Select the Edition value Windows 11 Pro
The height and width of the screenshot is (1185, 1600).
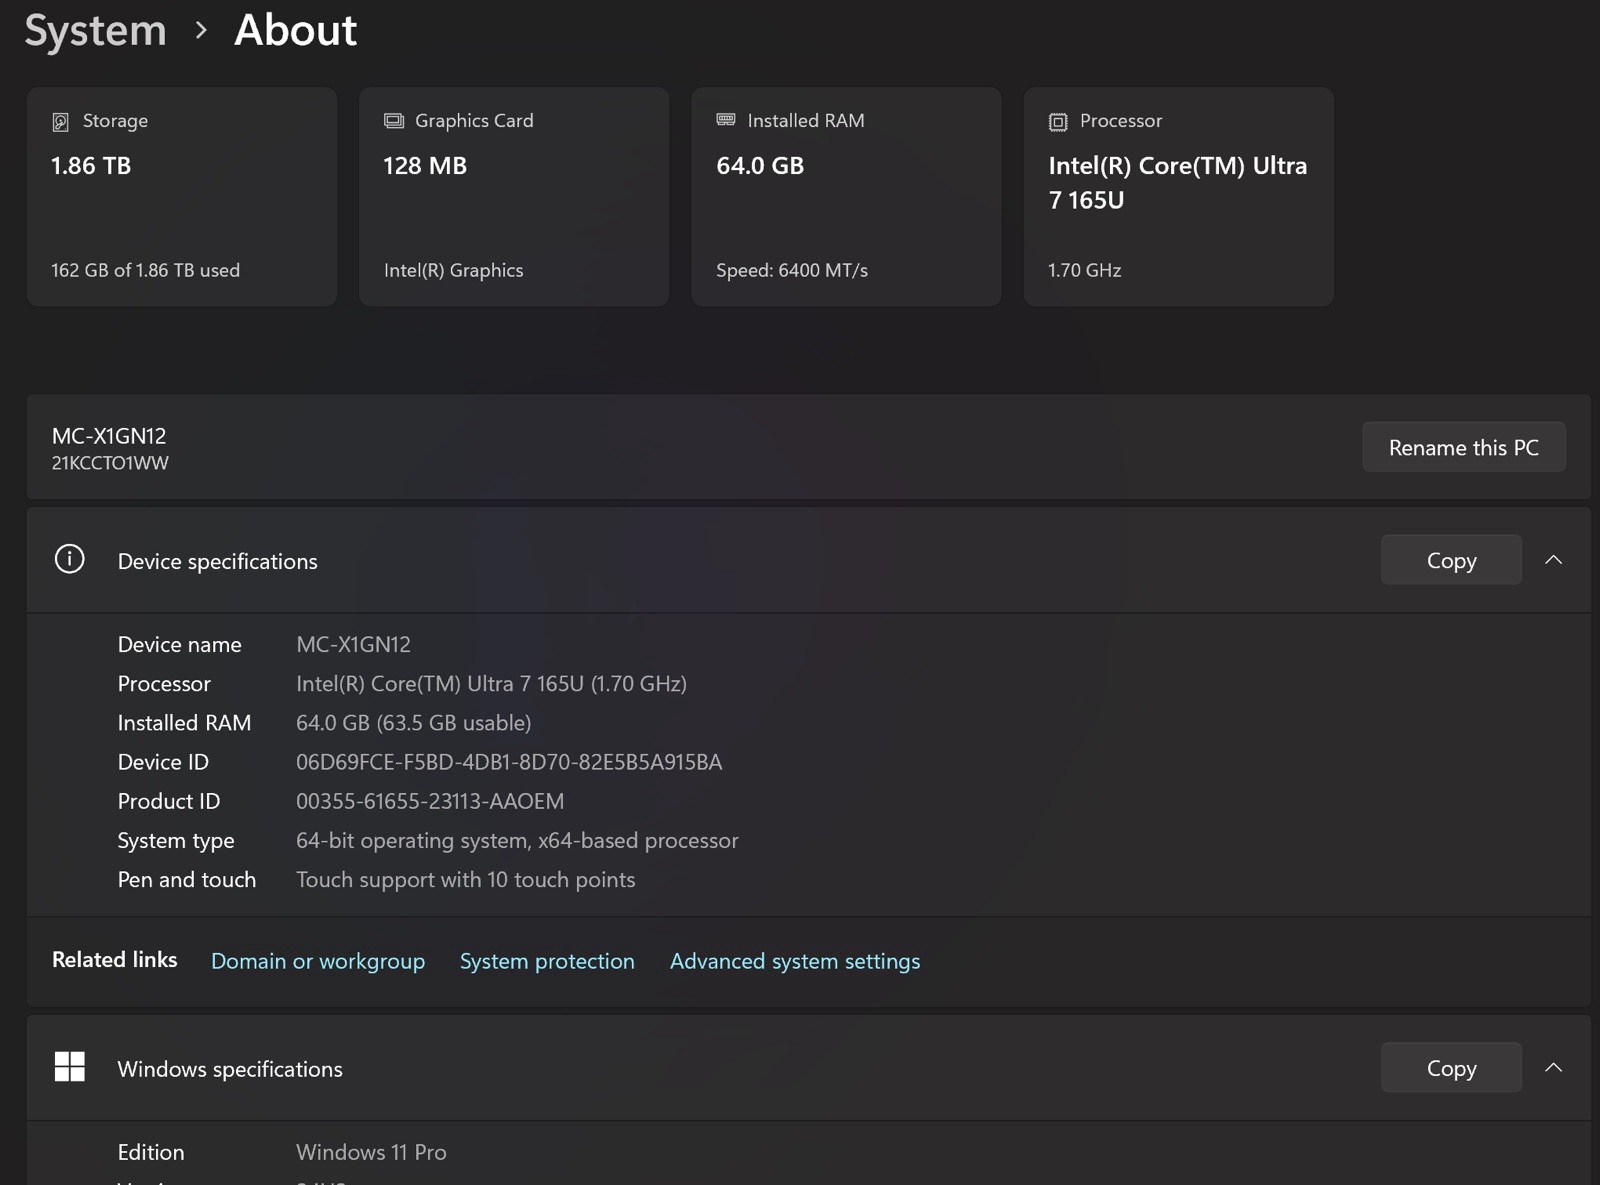(x=371, y=1152)
